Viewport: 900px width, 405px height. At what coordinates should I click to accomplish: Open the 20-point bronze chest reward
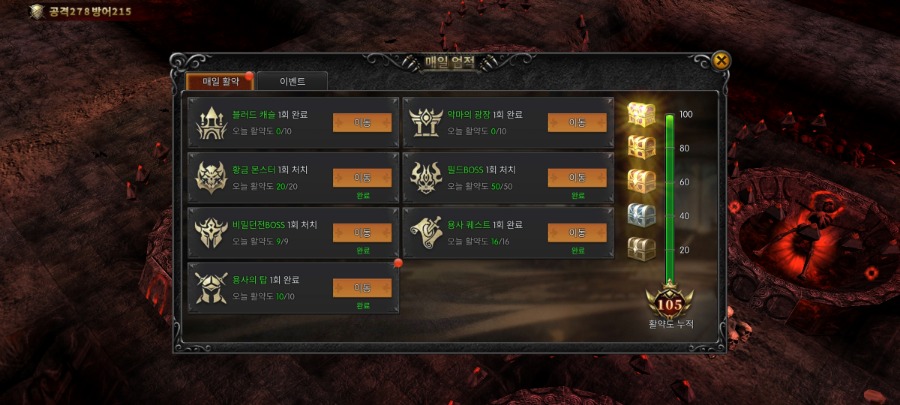(642, 249)
